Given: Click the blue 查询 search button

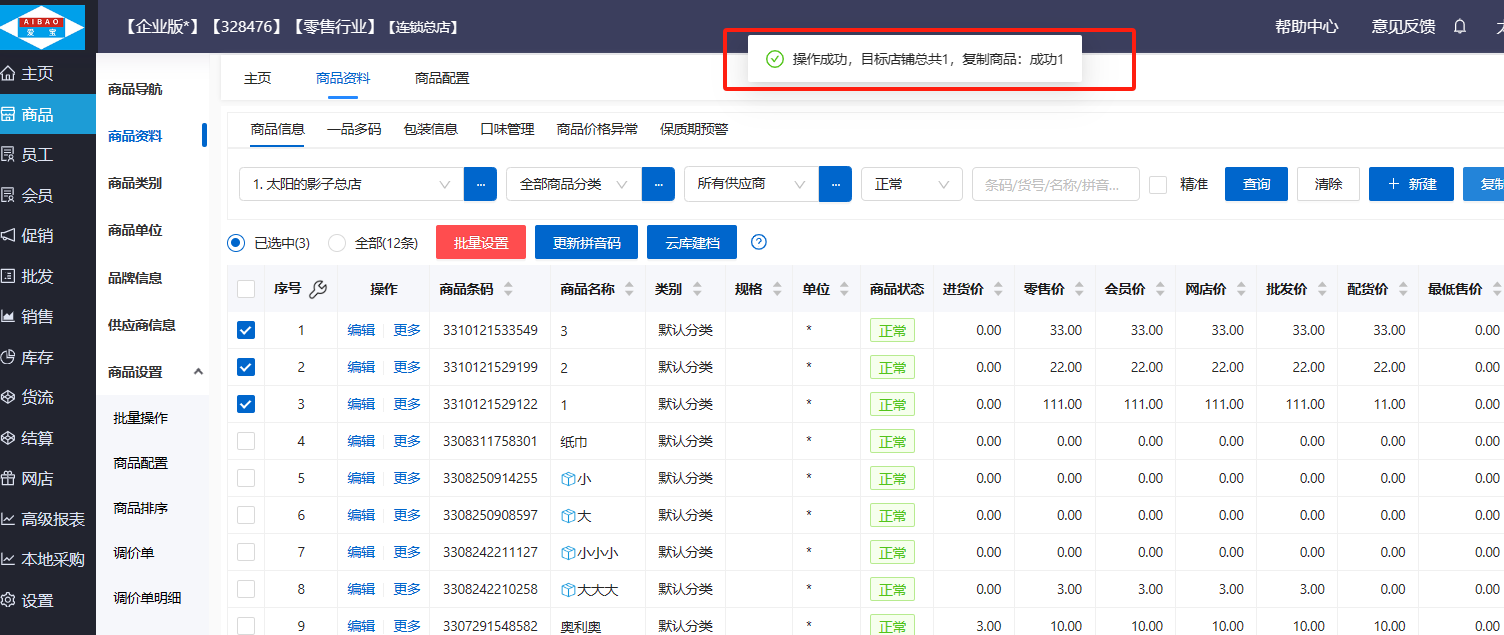Looking at the screenshot, I should pos(1256,184).
